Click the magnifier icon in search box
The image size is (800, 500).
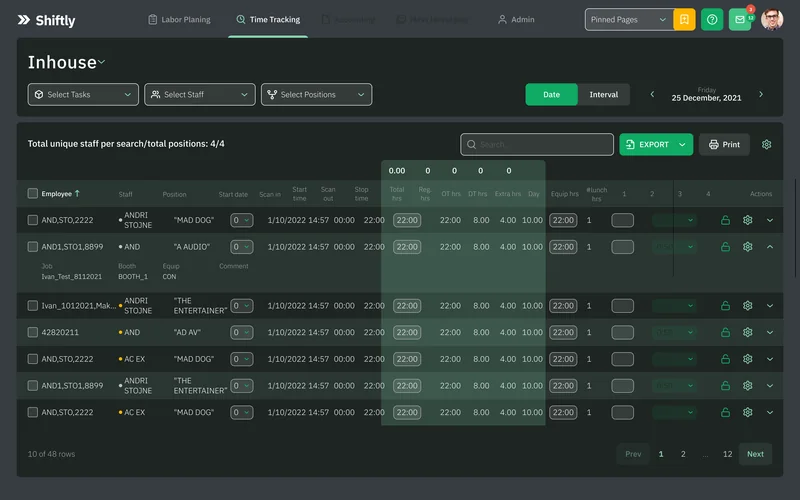[x=471, y=144]
